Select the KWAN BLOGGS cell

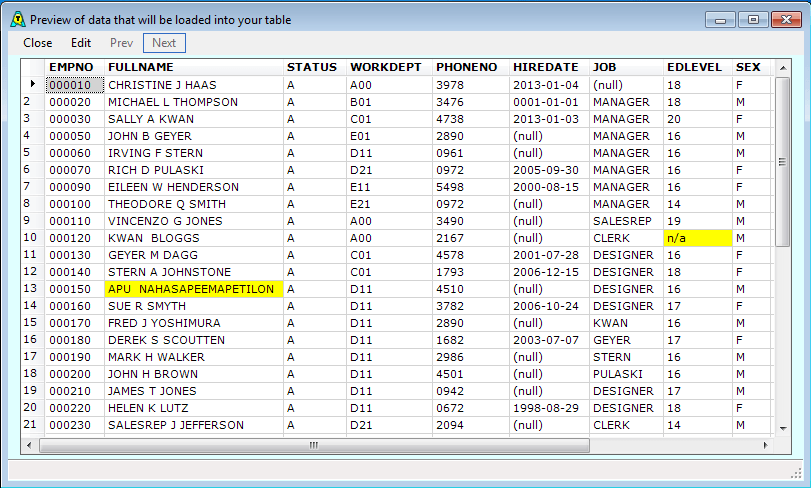click(194, 238)
